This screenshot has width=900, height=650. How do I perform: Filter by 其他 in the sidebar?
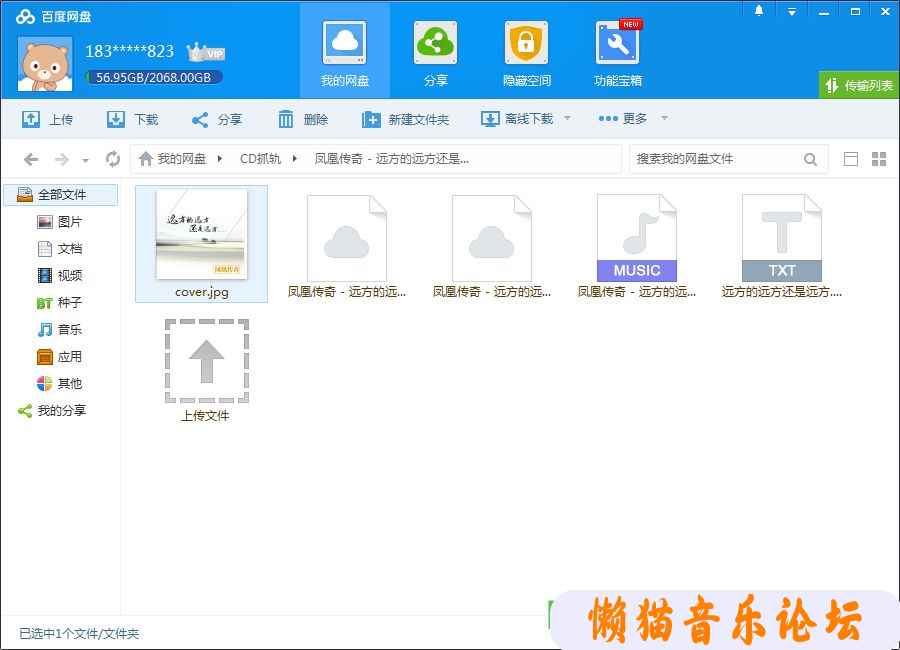tap(60, 384)
